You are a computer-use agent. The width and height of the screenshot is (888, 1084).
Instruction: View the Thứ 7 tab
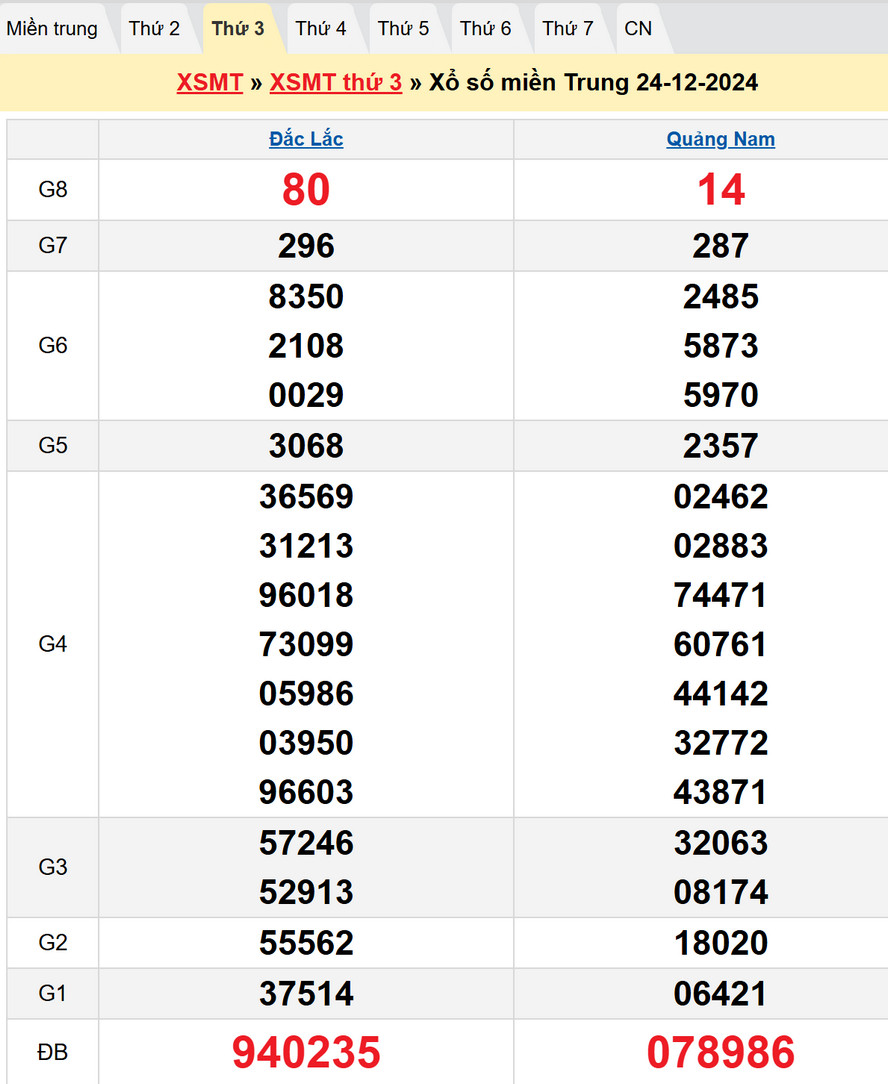point(568,28)
